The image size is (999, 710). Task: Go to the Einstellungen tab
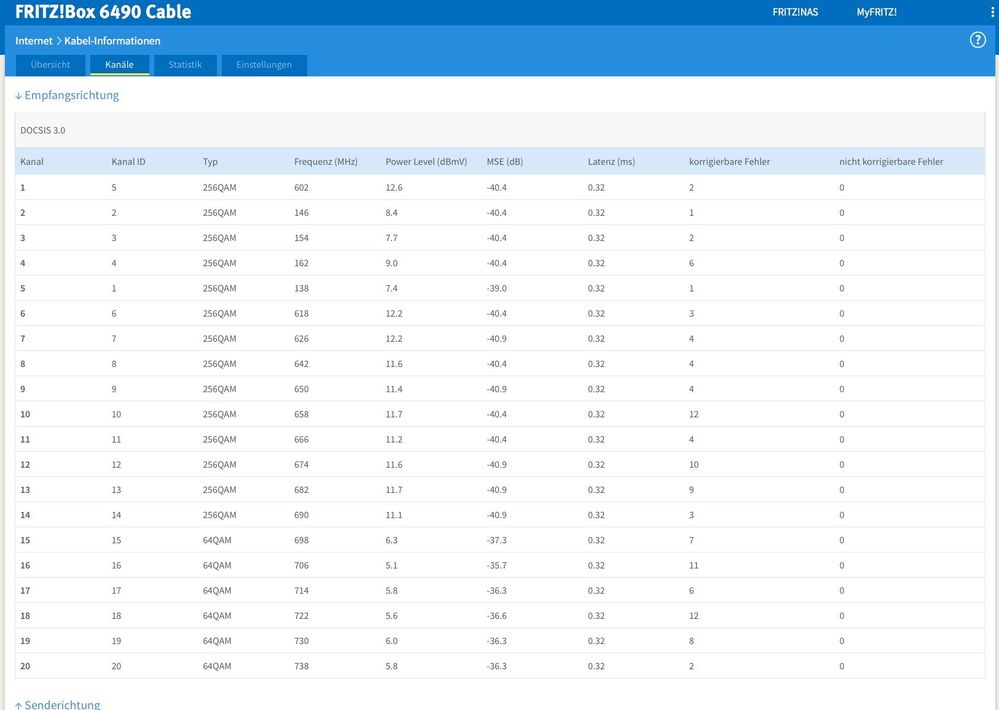[x=264, y=65]
